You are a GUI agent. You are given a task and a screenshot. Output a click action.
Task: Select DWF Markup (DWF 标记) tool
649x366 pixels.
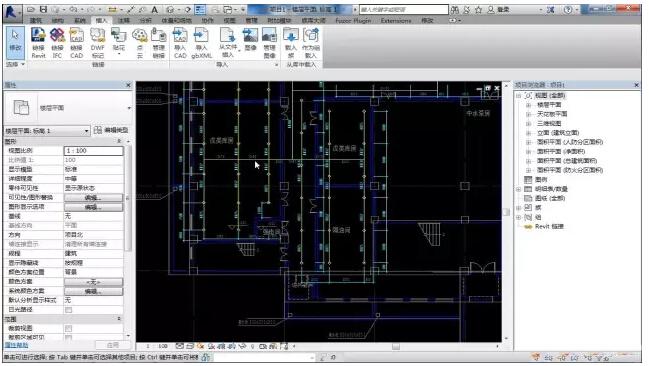coord(98,43)
